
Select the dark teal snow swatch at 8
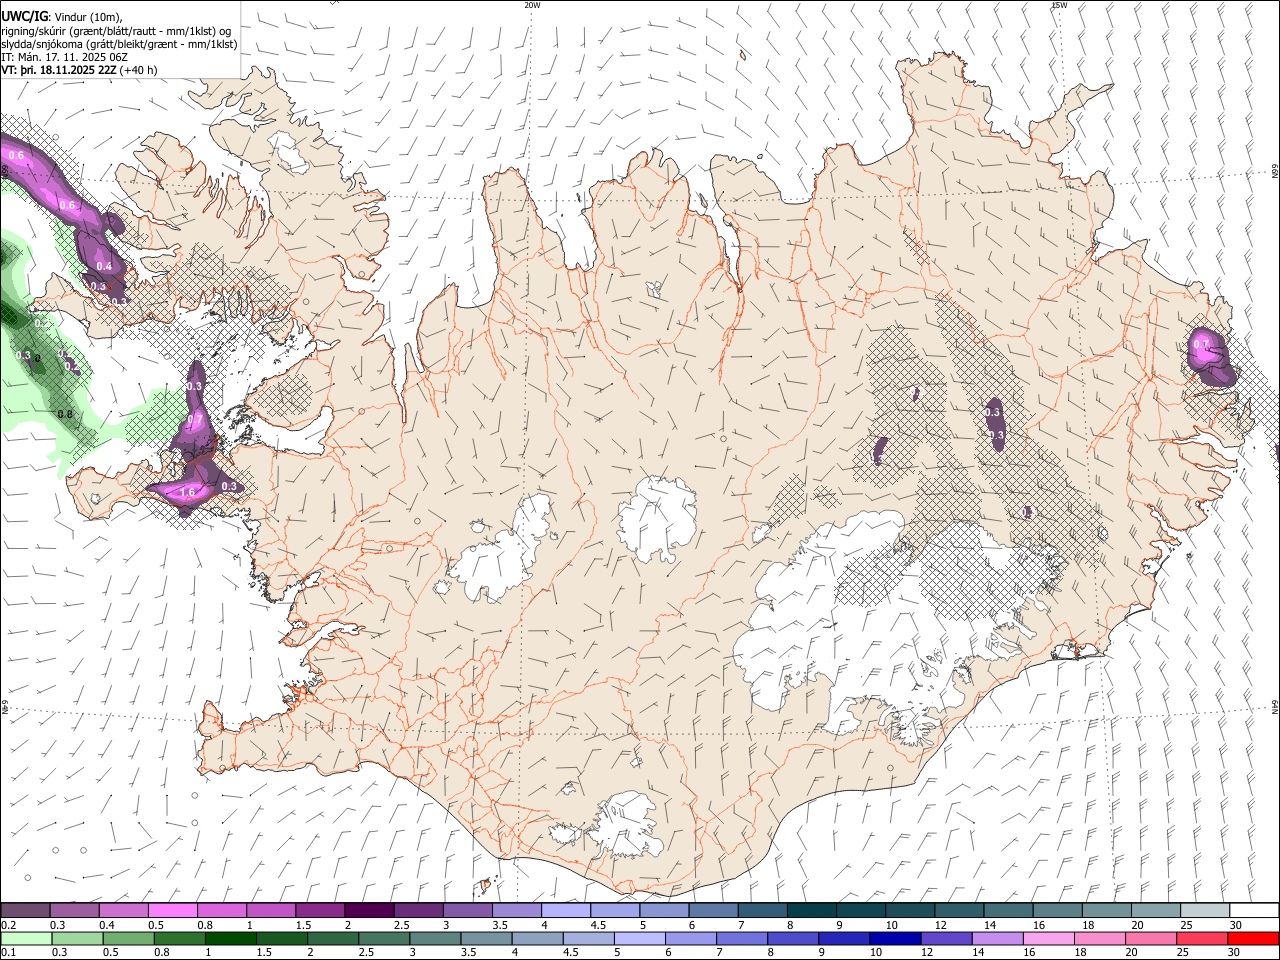[x=812, y=910]
